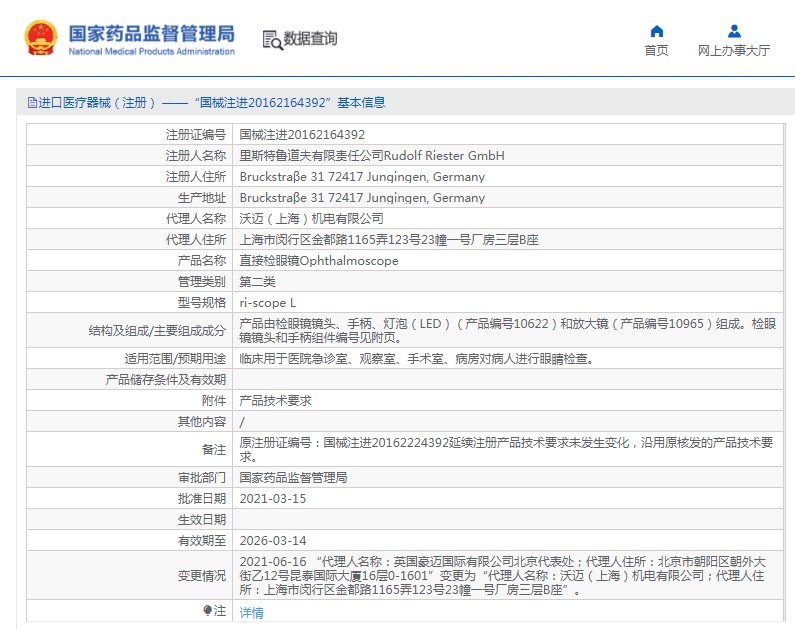Click approval date 2021-03-15
Screen dimensions: 795x630
coord(273,499)
